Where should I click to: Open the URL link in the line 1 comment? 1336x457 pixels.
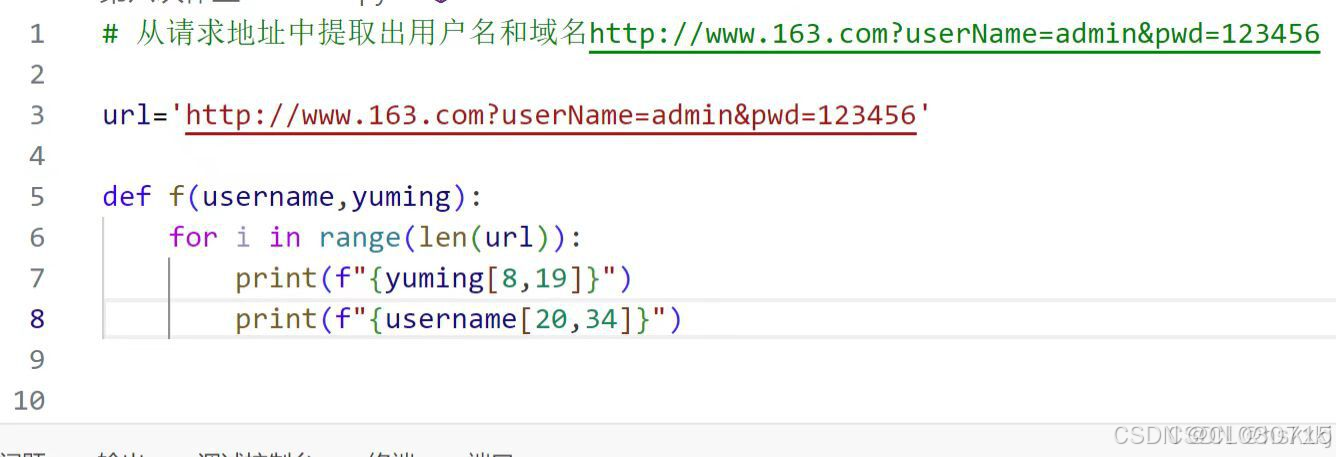tap(954, 34)
